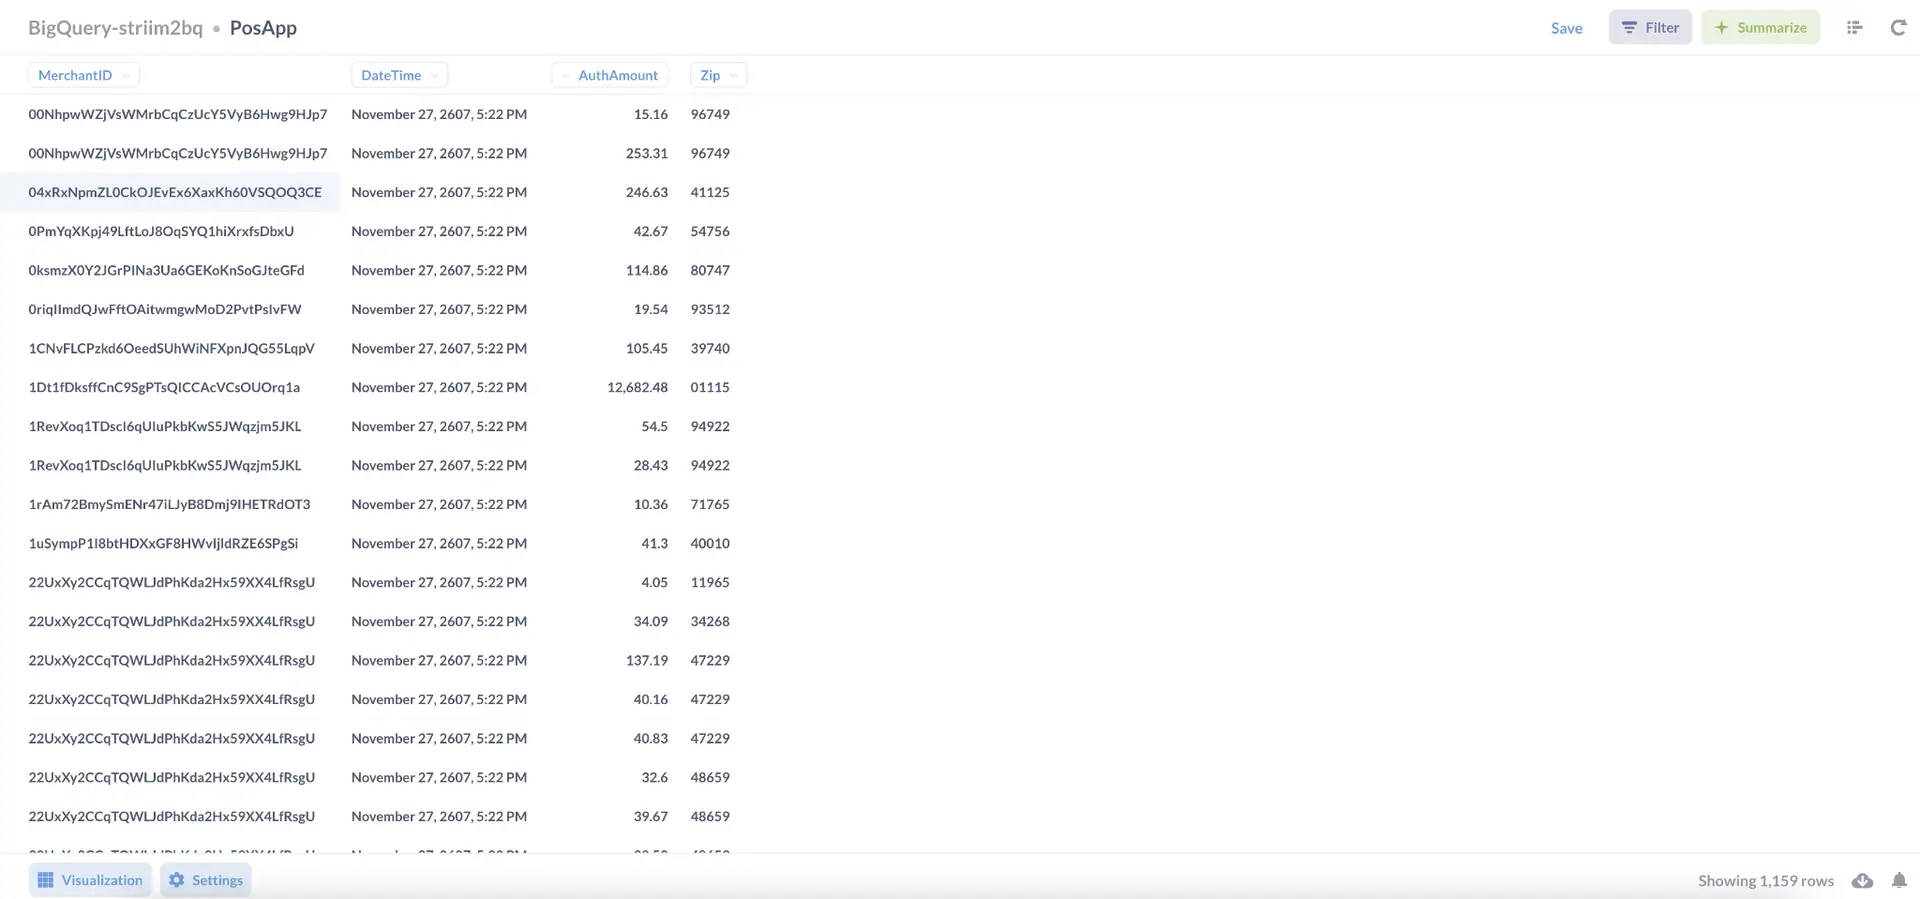Open the Zip column header dropdown
Image resolution: width=1920 pixels, height=899 pixels.
pos(734,76)
